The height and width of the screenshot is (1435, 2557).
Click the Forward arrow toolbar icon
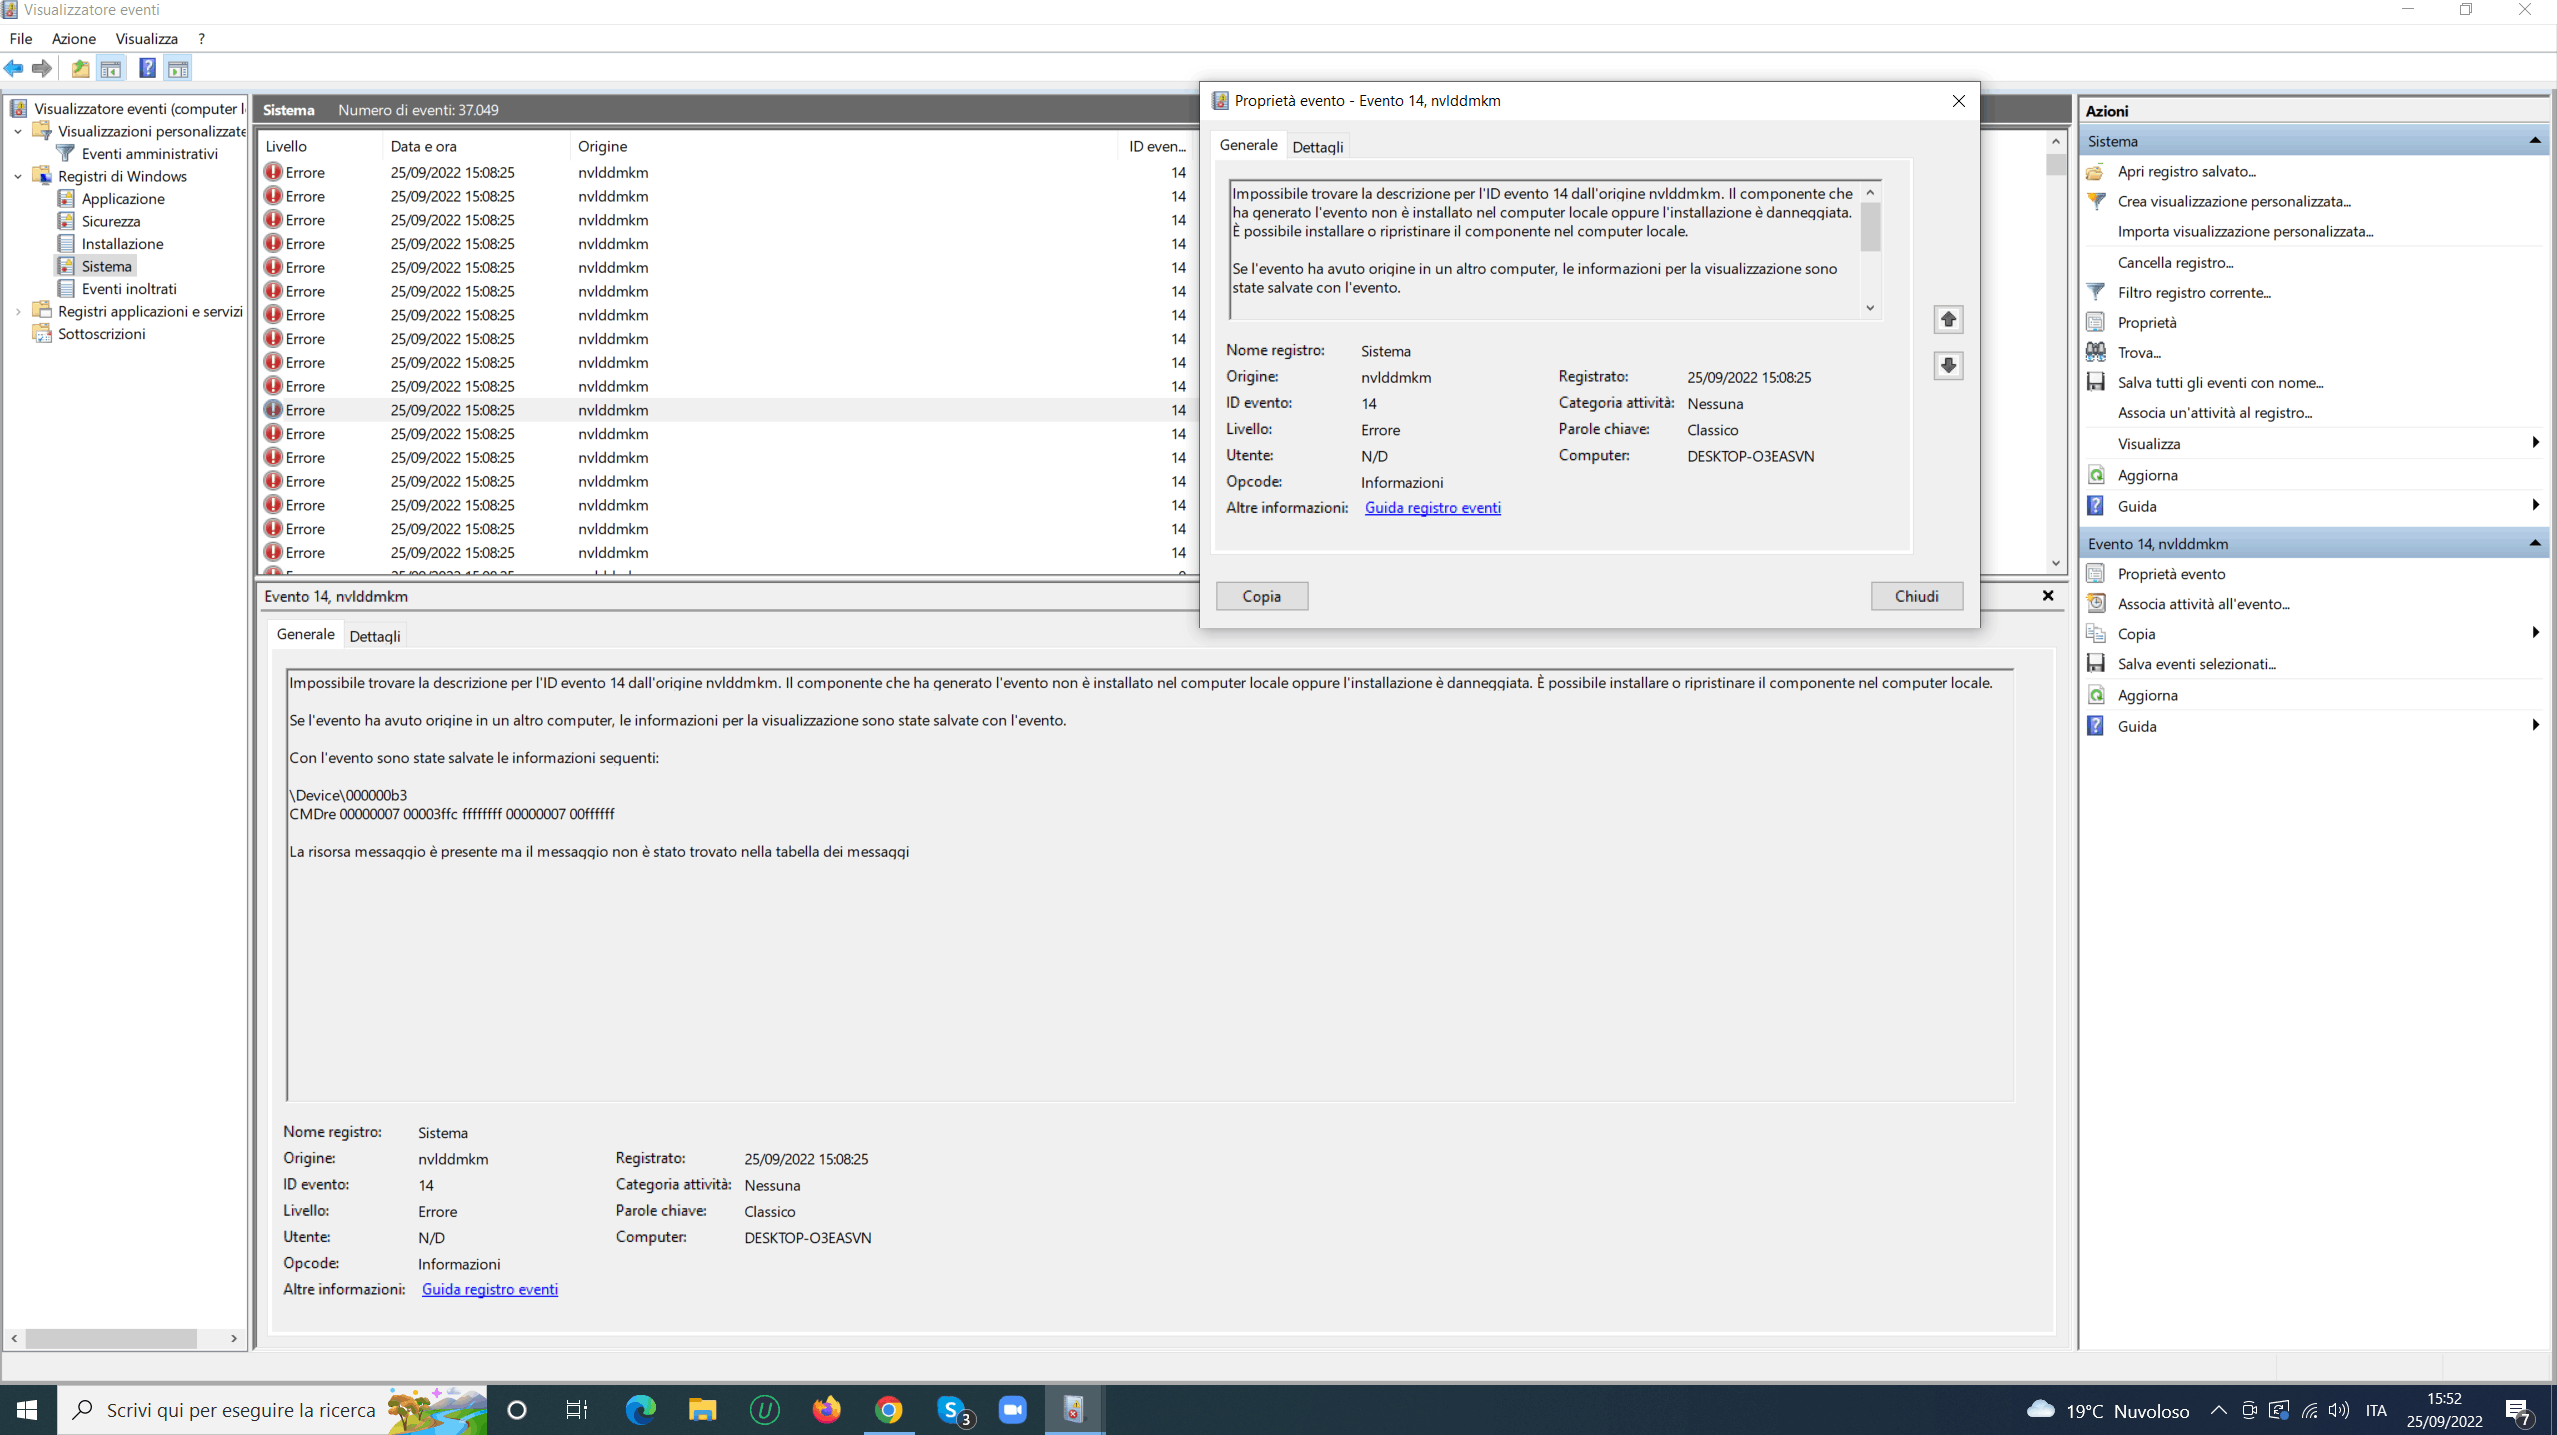42,68
